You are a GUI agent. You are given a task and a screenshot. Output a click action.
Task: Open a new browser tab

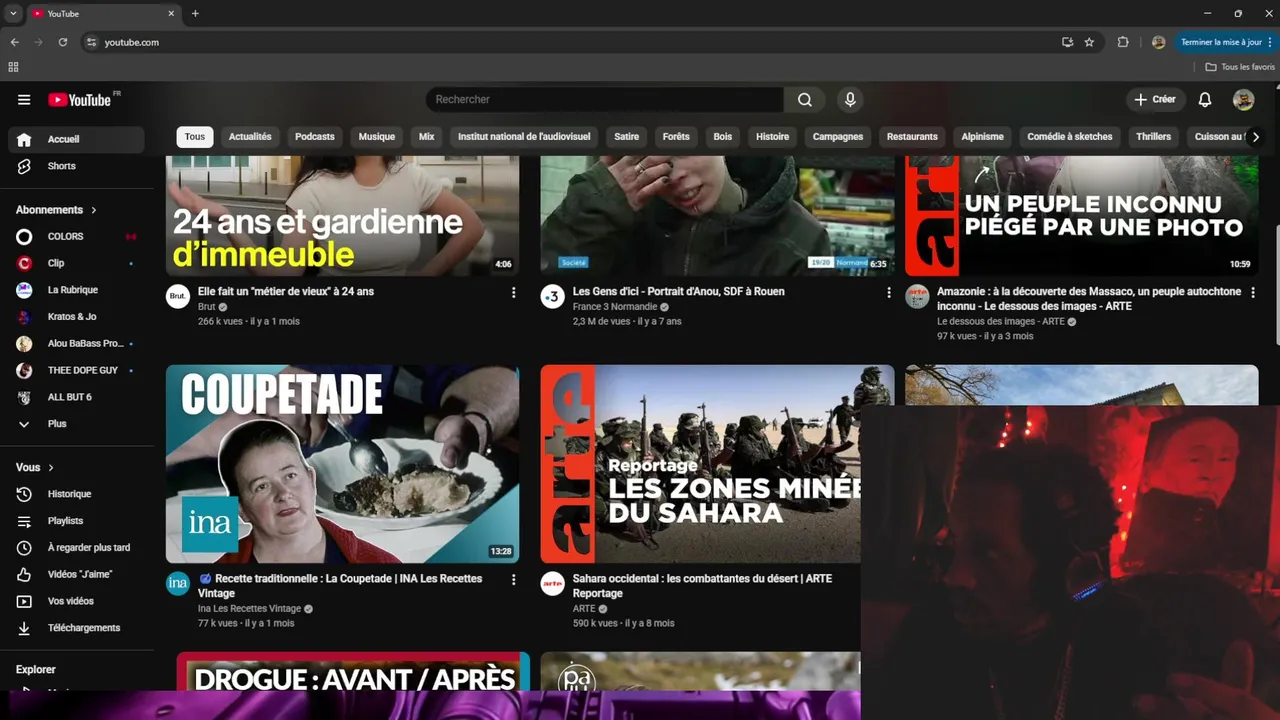coord(195,14)
